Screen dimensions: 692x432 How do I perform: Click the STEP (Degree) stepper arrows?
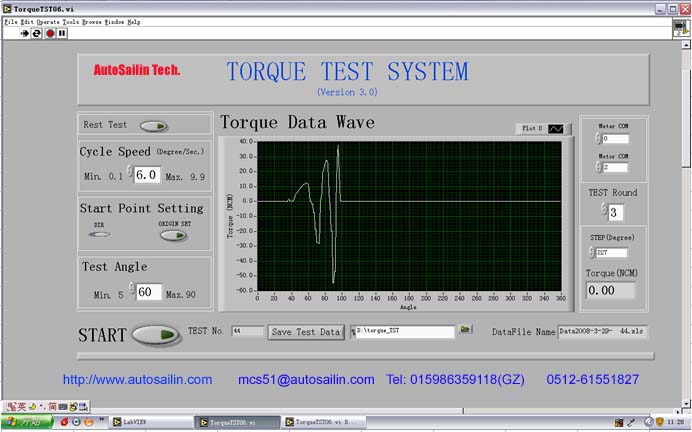[x=592, y=252]
